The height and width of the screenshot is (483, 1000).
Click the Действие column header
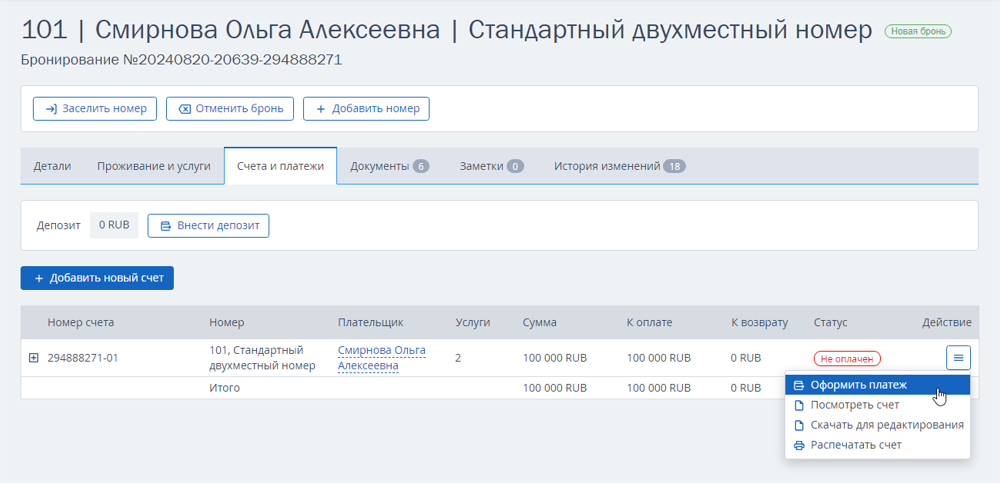coord(946,322)
